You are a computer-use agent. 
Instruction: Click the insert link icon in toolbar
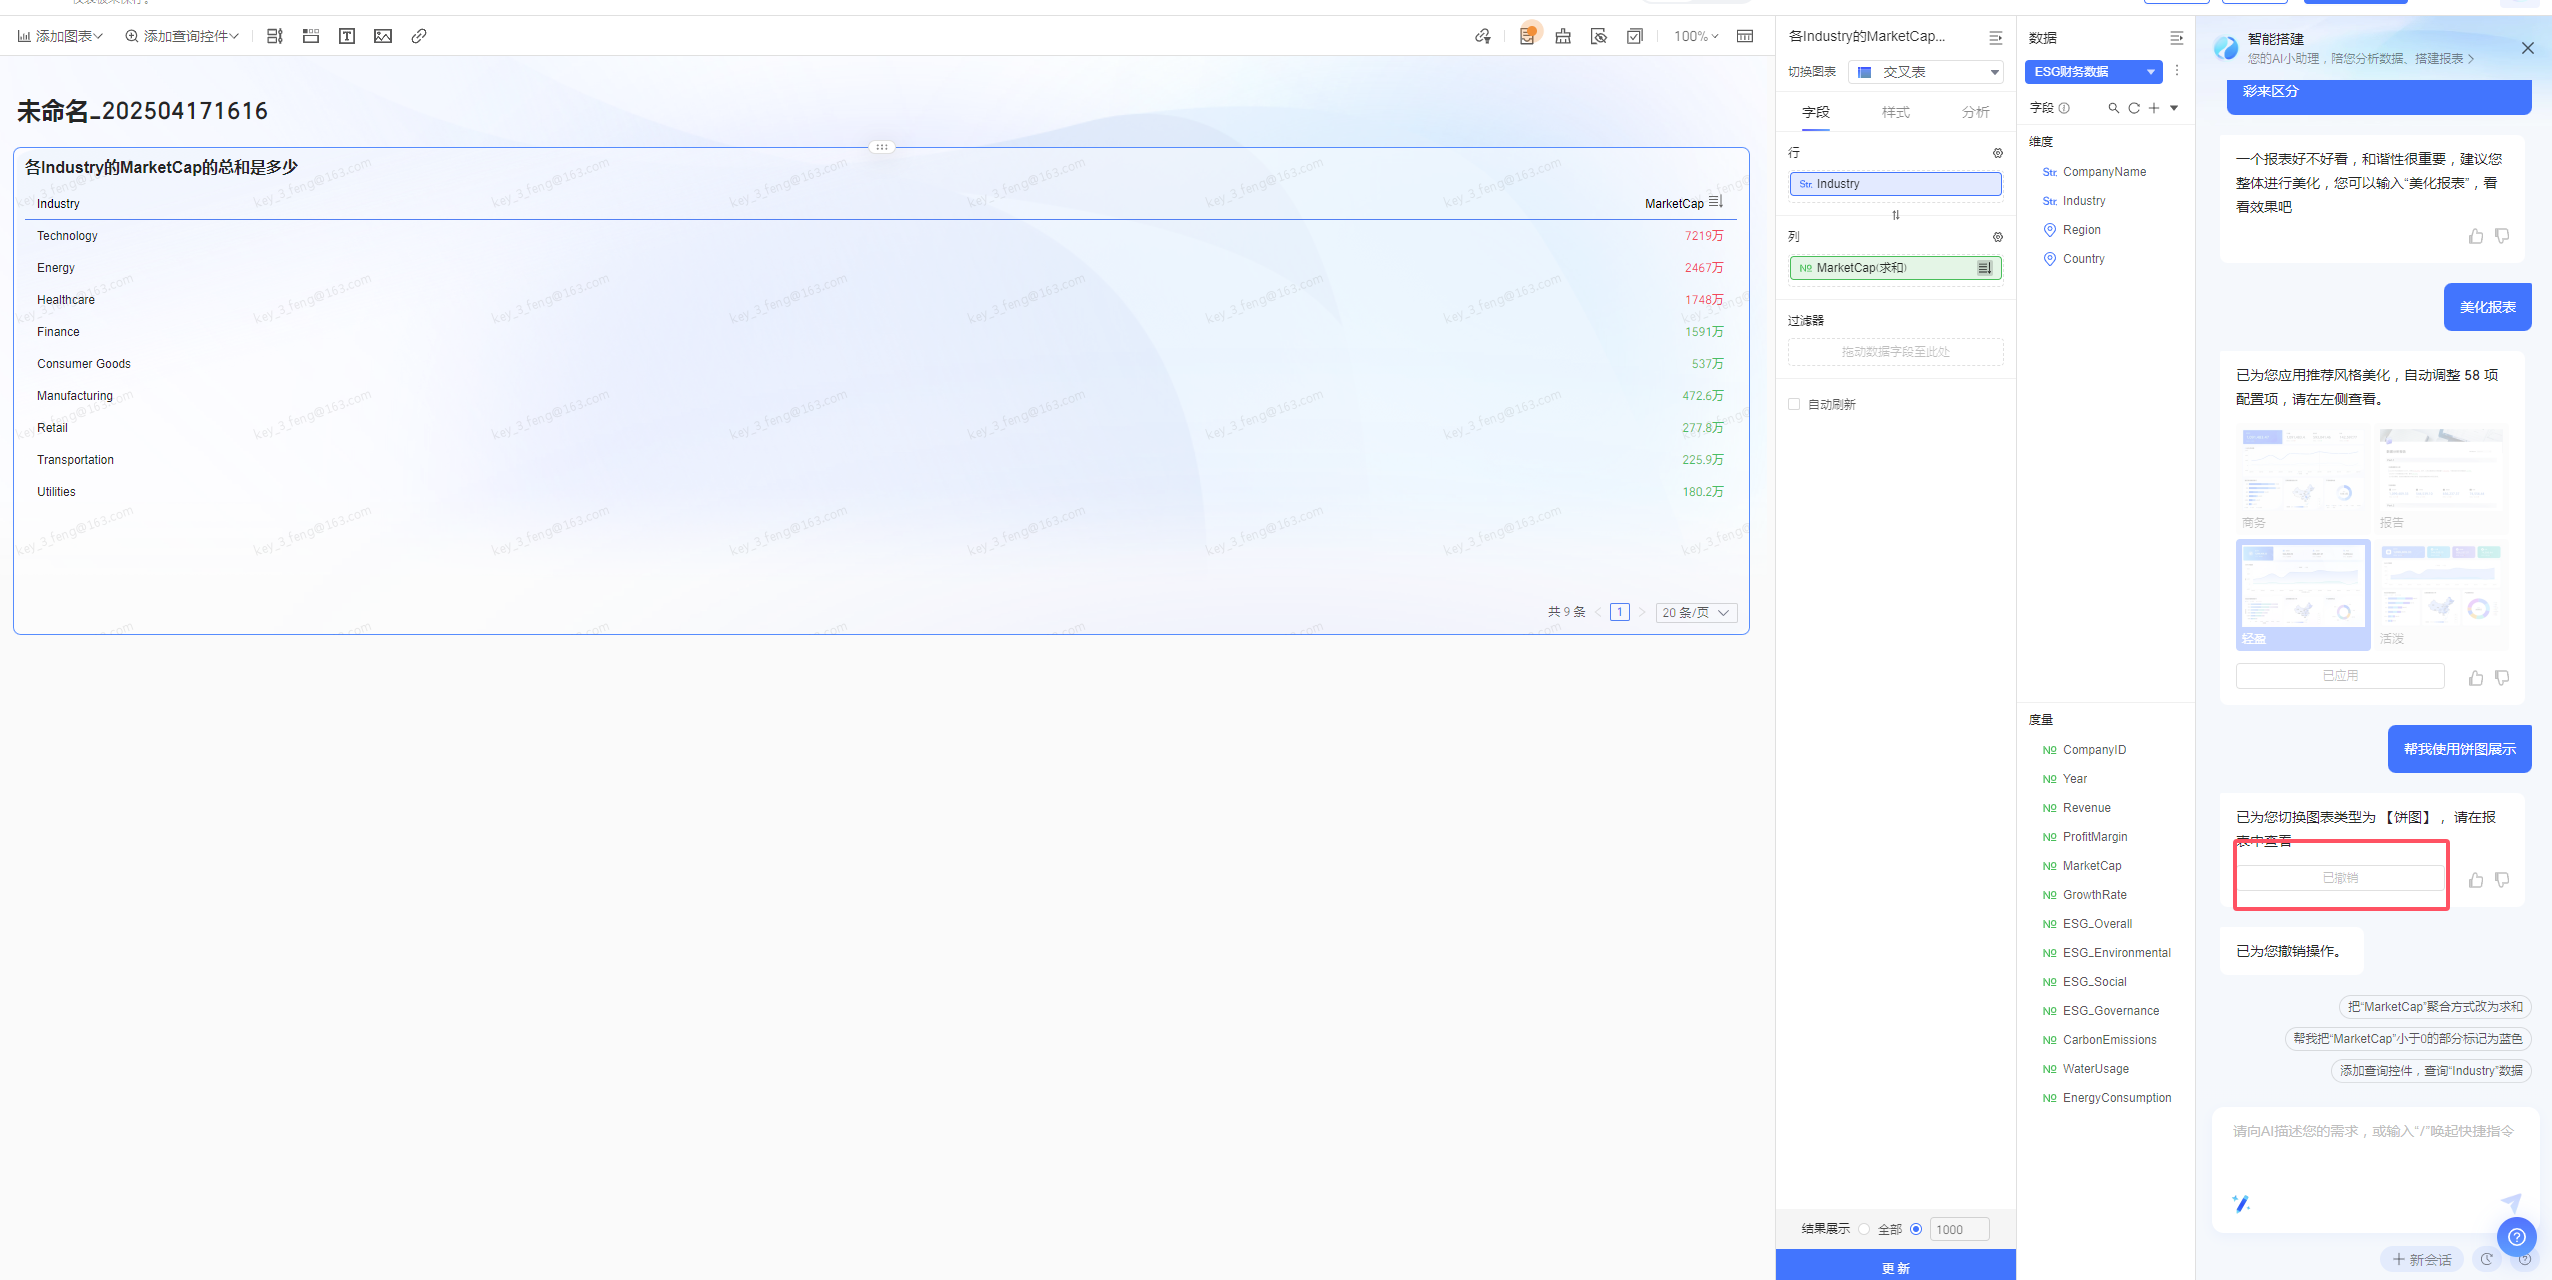pyautogui.click(x=419, y=36)
